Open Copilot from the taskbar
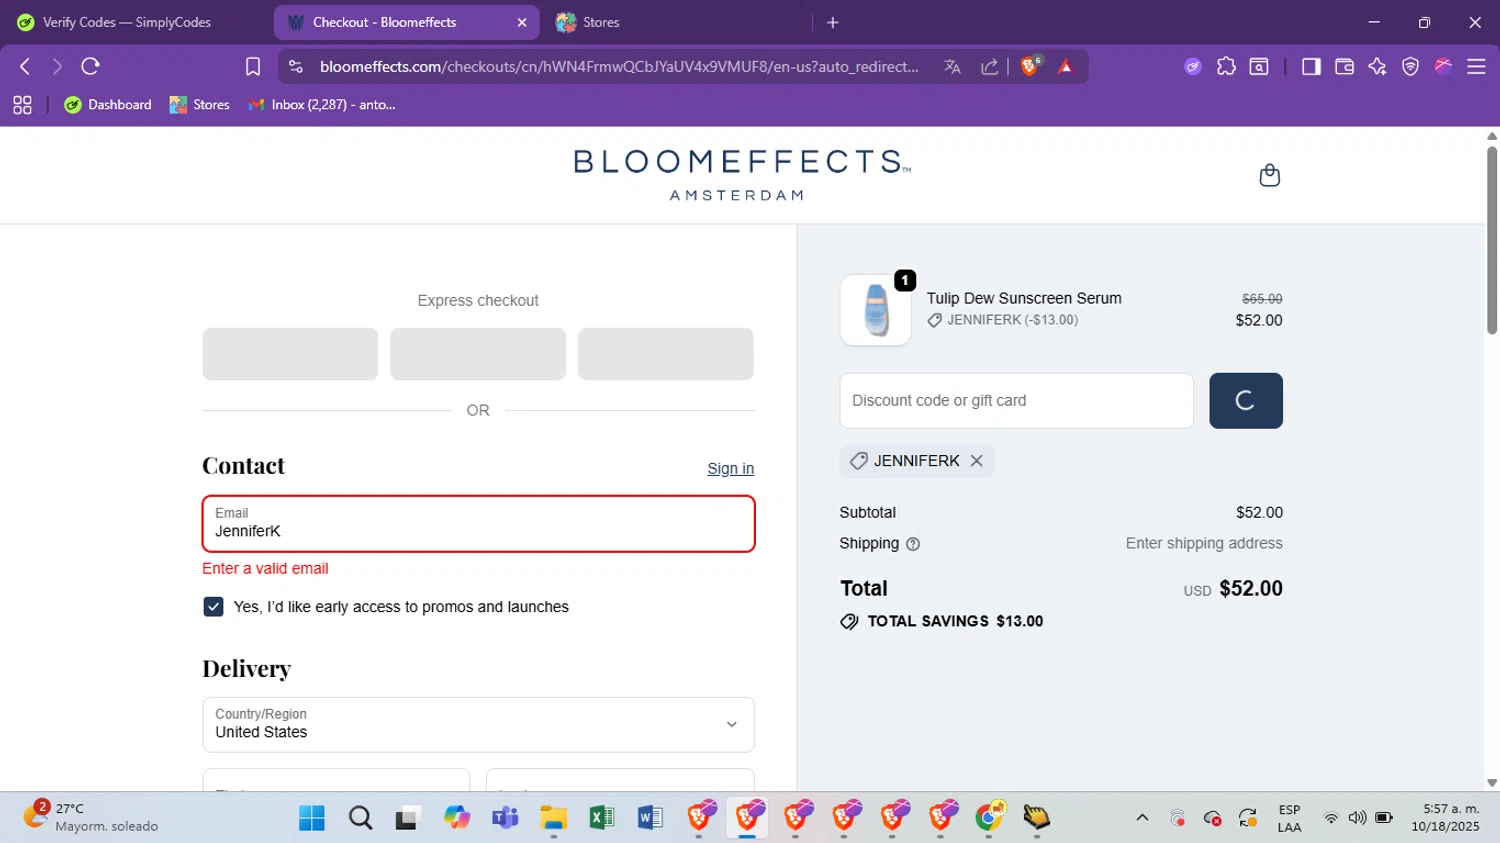Image resolution: width=1500 pixels, height=843 pixels. tap(457, 818)
